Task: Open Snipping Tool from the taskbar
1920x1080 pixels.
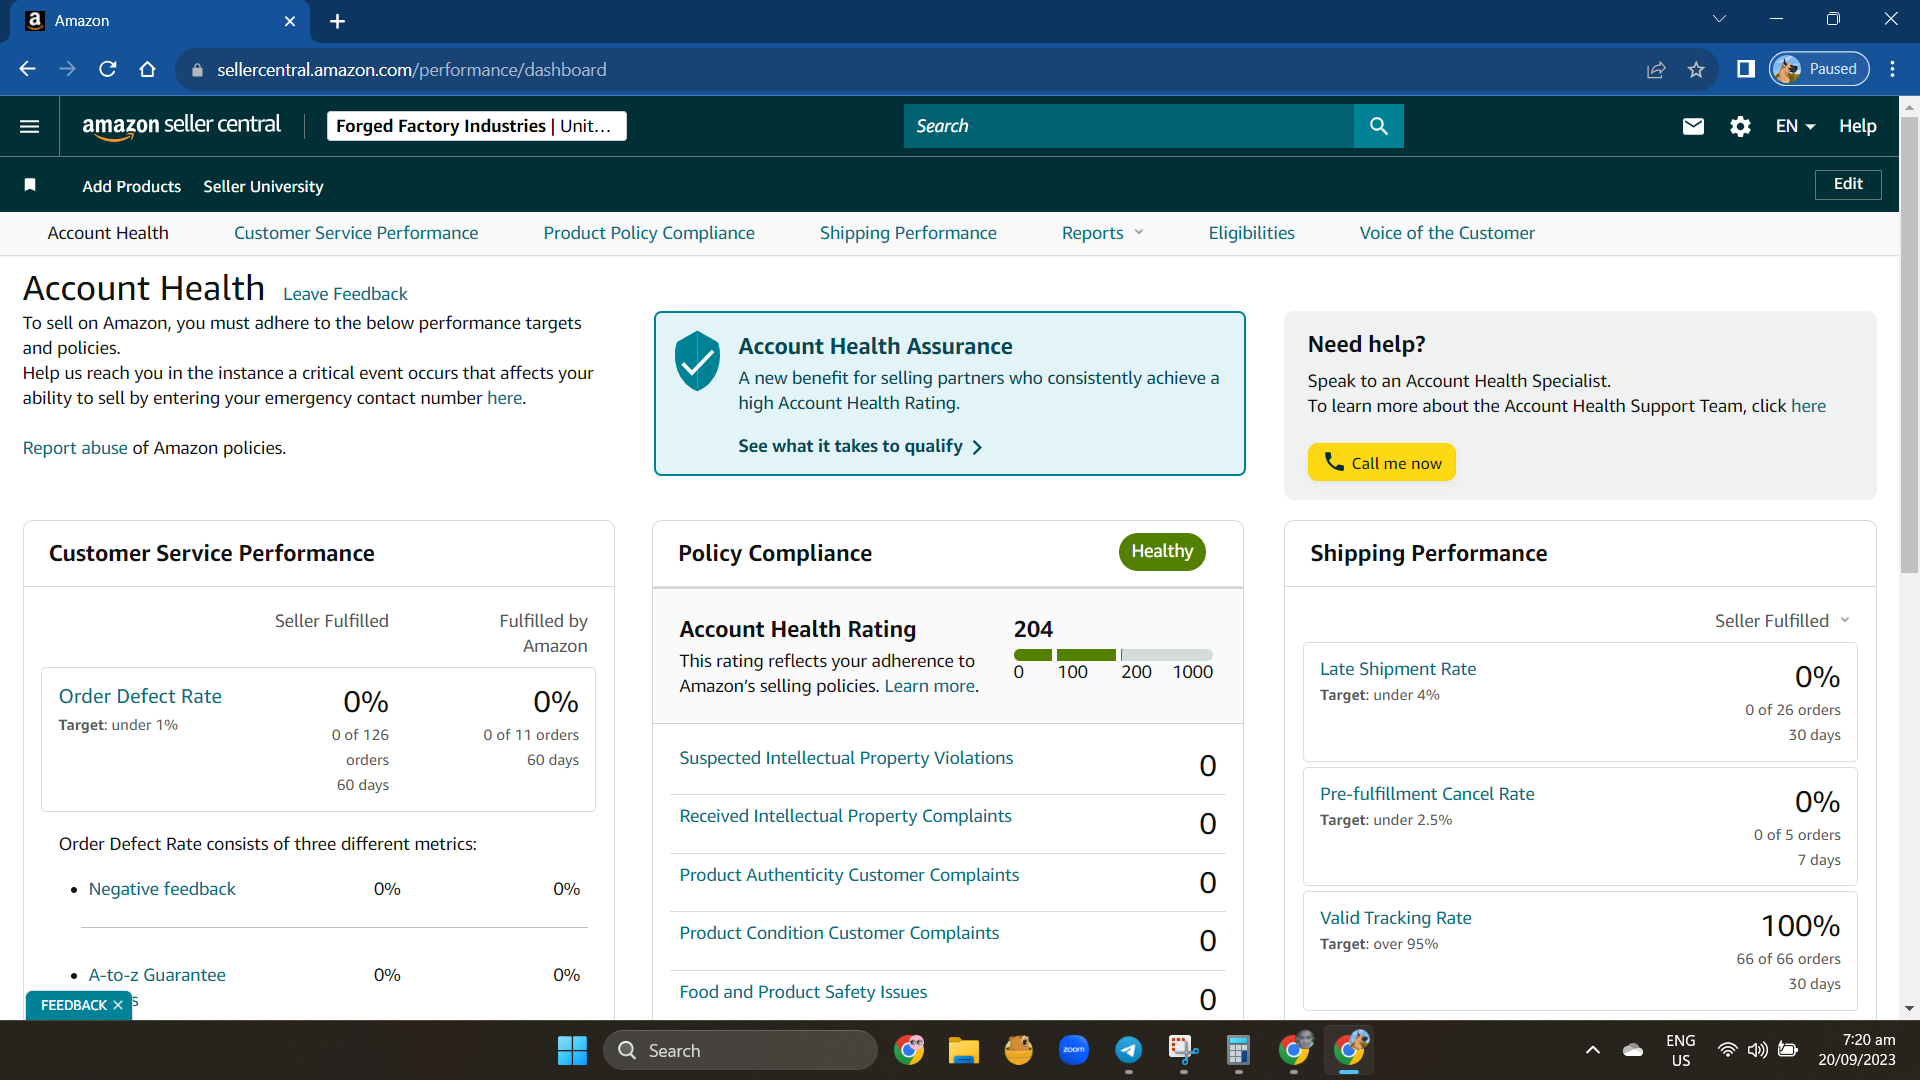Action: pos(1184,1050)
